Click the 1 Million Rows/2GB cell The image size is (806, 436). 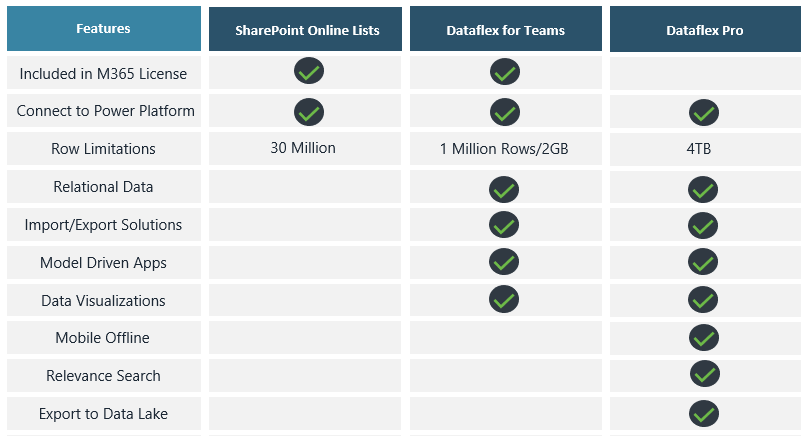click(504, 149)
